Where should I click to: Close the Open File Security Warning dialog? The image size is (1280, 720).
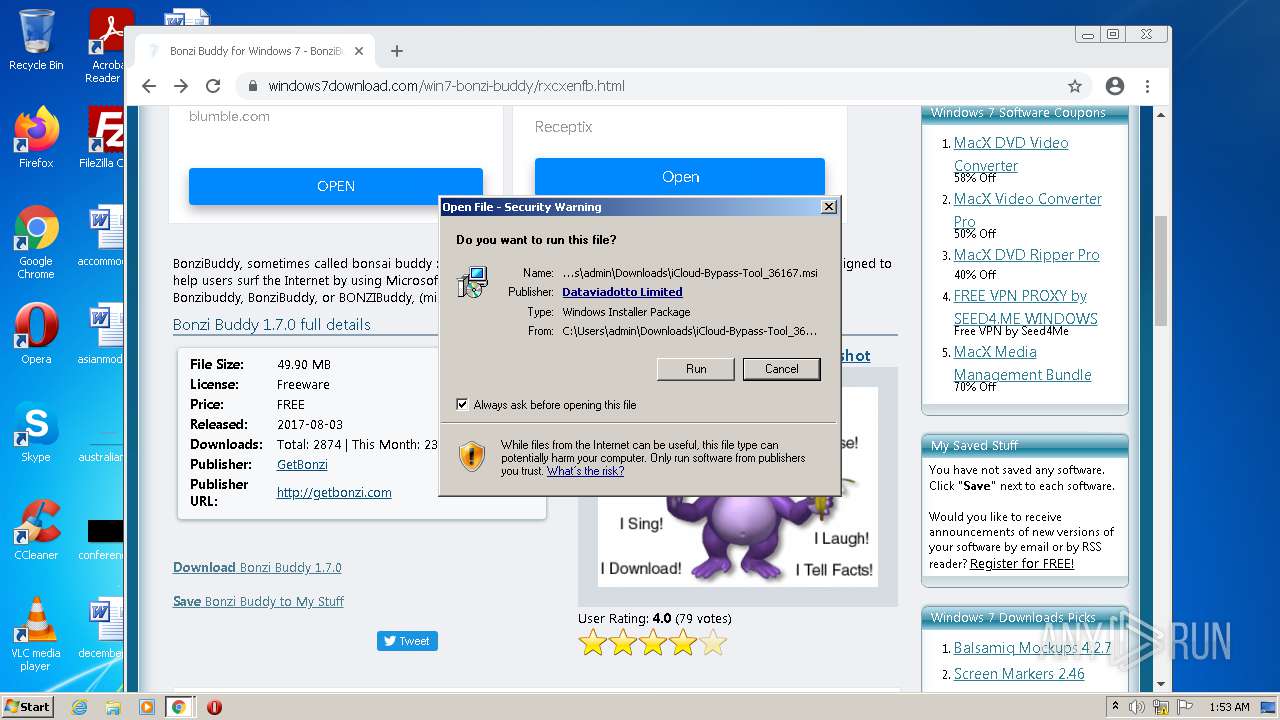tap(828, 207)
